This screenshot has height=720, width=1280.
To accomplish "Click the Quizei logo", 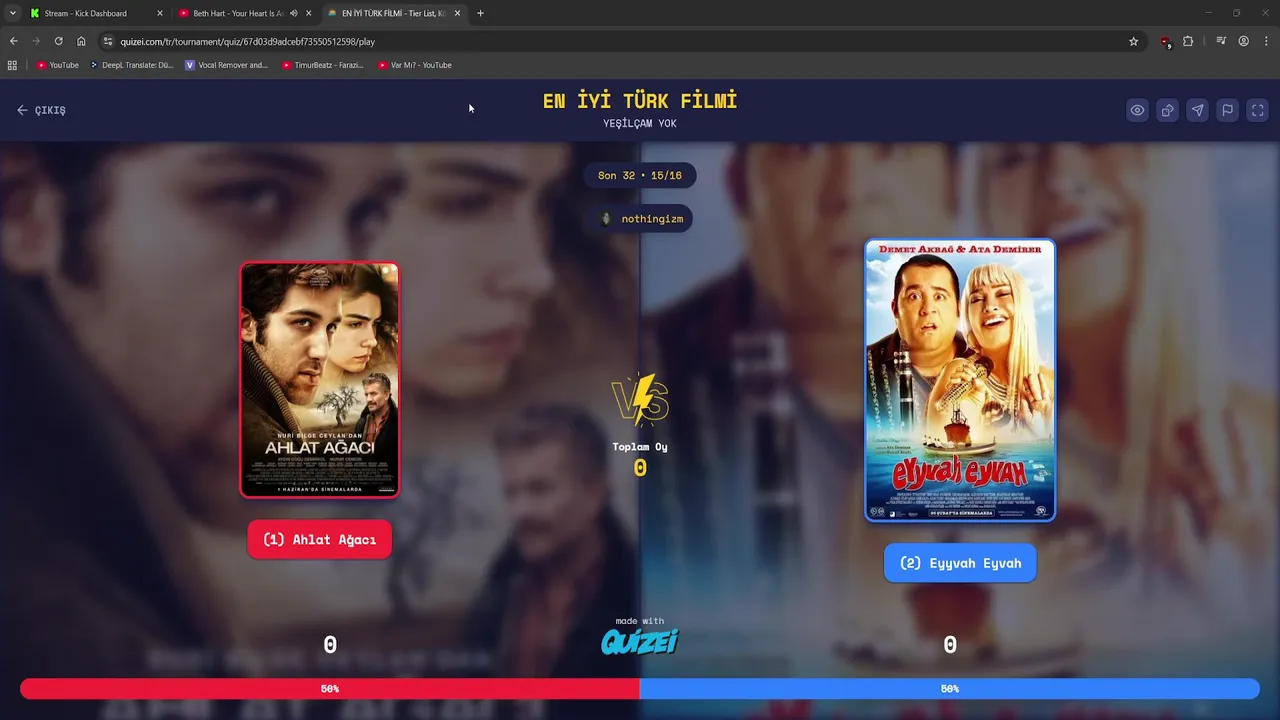I will pyautogui.click(x=640, y=641).
